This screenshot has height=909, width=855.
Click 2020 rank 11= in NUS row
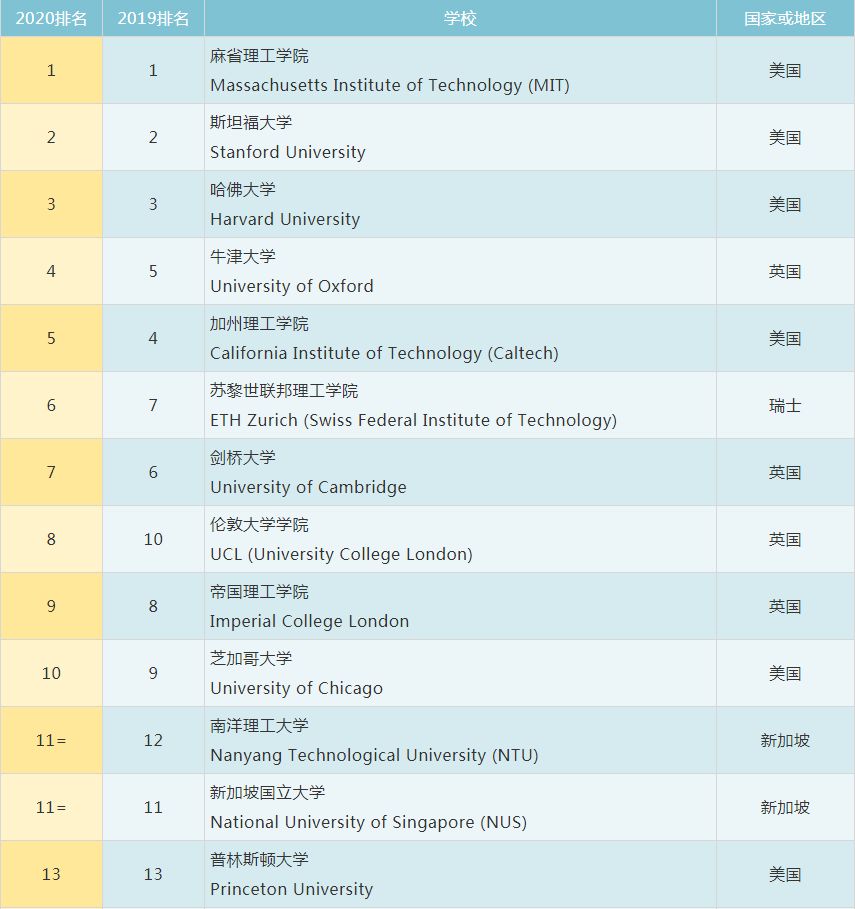point(51,807)
